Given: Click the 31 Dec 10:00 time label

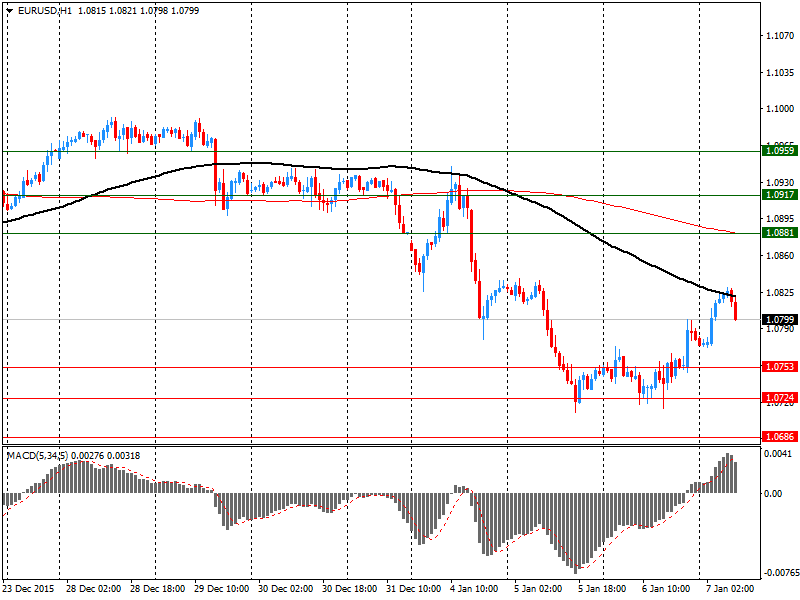Looking at the screenshot, I should (x=414, y=589).
